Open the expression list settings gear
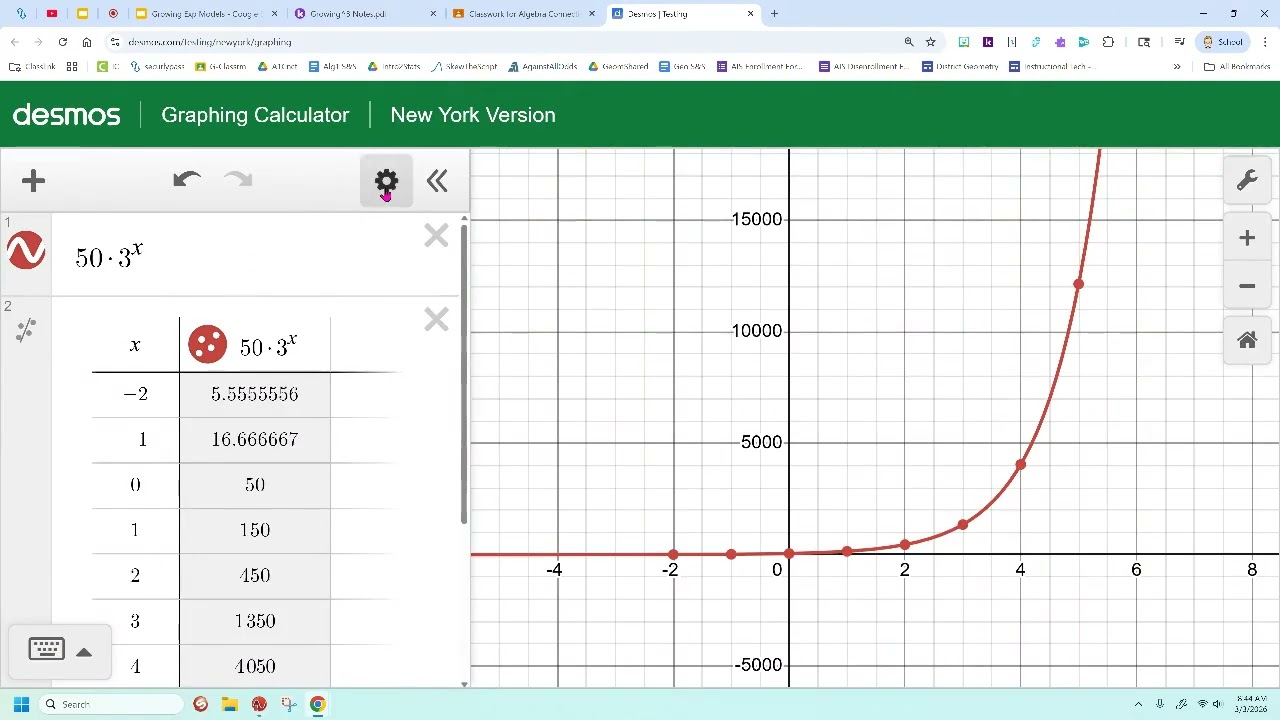The height and width of the screenshot is (720, 1280). click(x=386, y=181)
